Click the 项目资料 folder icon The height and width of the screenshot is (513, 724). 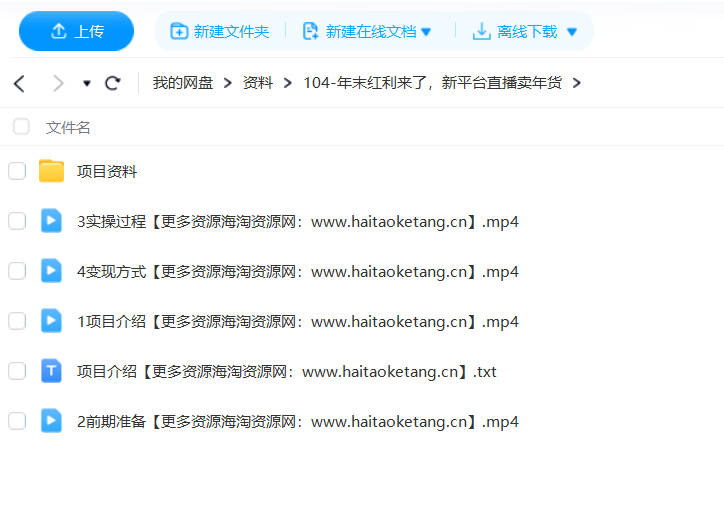51,171
